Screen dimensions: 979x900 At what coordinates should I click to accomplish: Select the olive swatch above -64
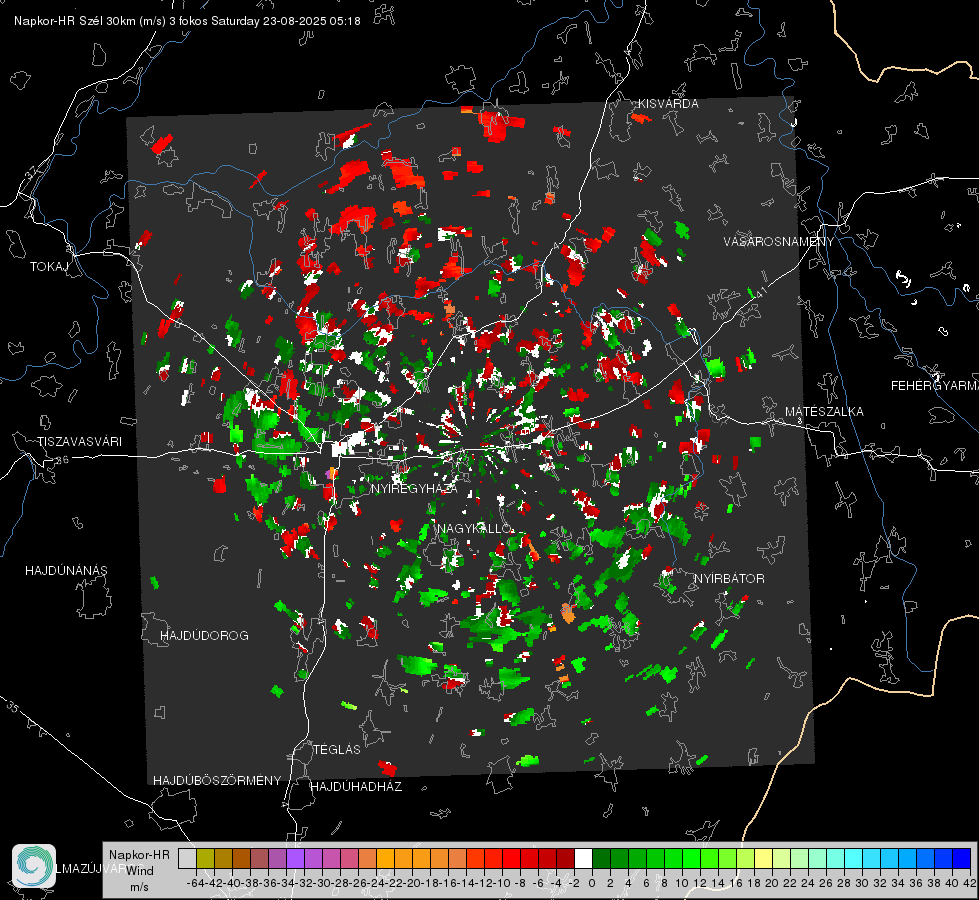point(205,858)
